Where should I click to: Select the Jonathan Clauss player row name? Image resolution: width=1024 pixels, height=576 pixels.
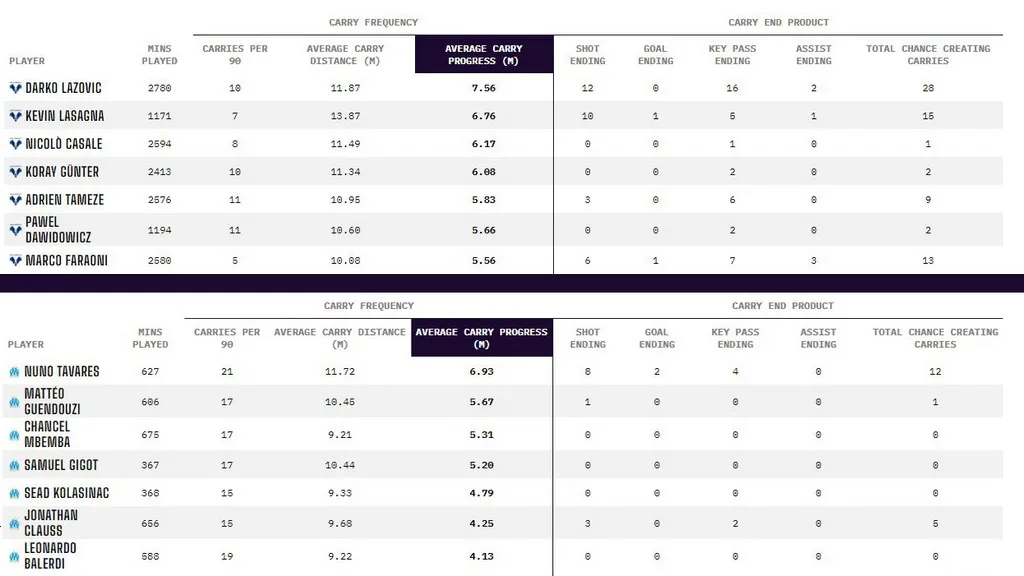click(50, 523)
